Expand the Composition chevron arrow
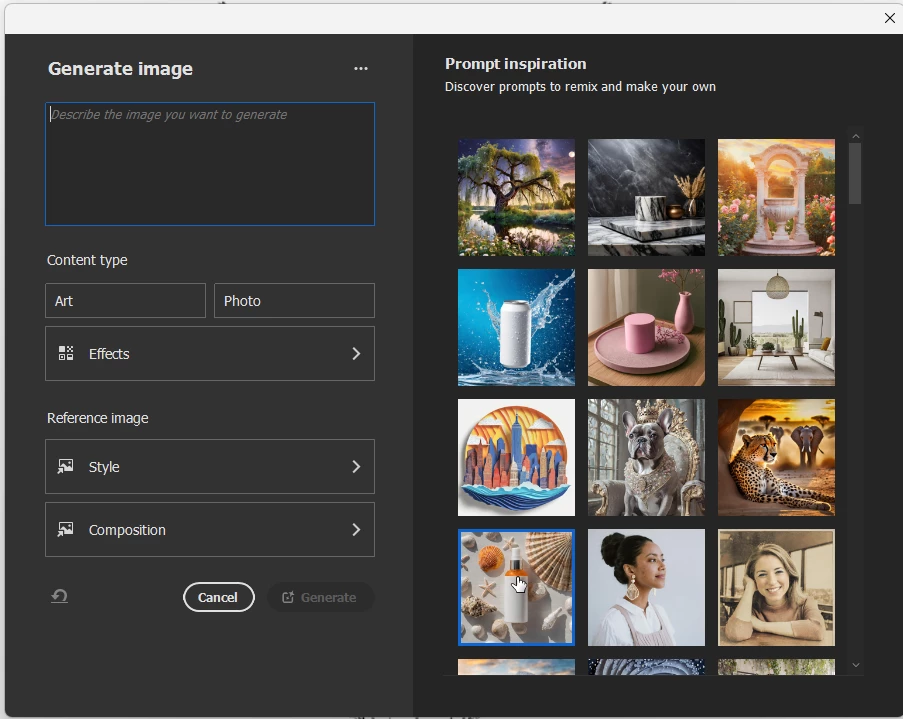This screenshot has width=903, height=719. [x=356, y=529]
